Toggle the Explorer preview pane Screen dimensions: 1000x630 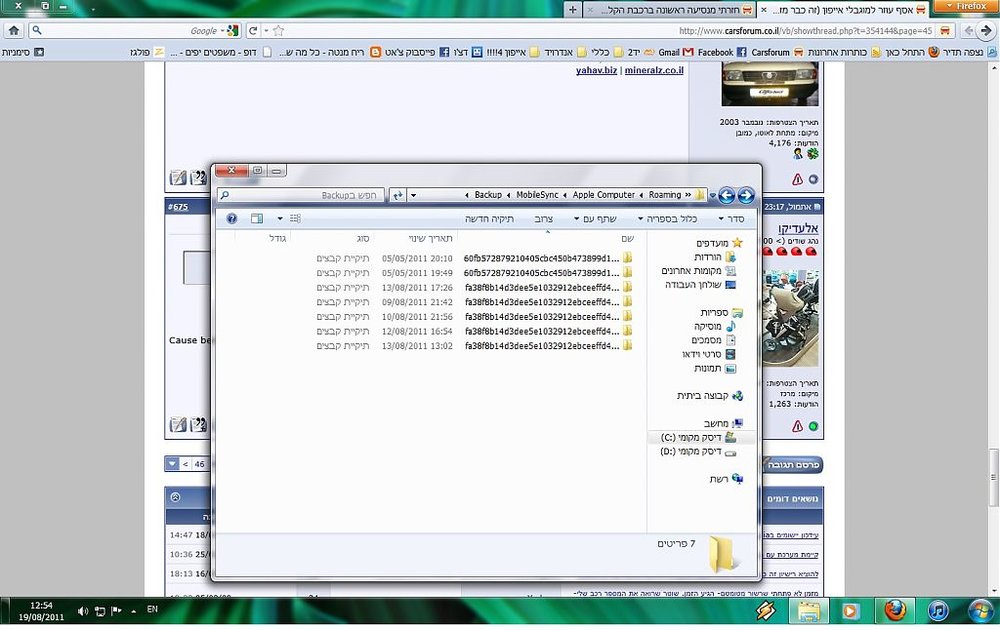pyautogui.click(x=257, y=219)
